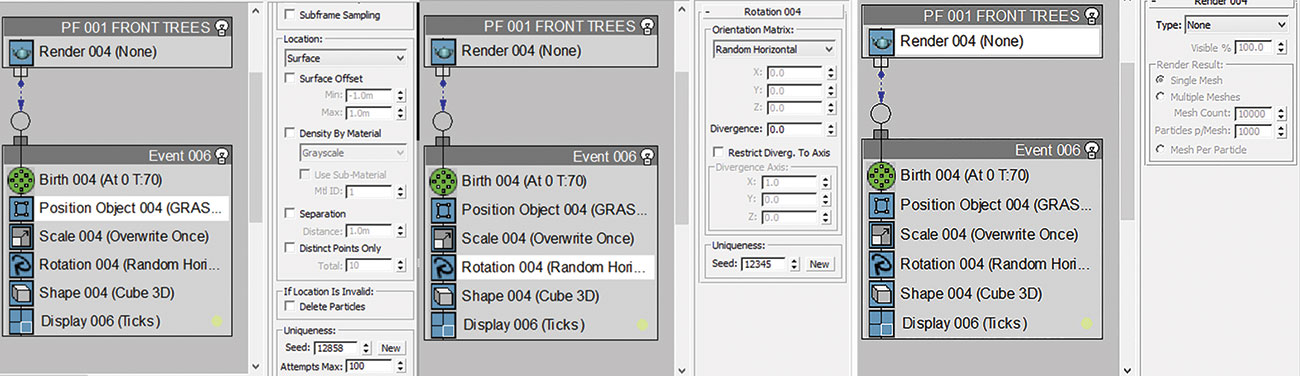Click Seed 12345 spinner arrows
Screen dimensions: 1300x376
click(x=795, y=264)
